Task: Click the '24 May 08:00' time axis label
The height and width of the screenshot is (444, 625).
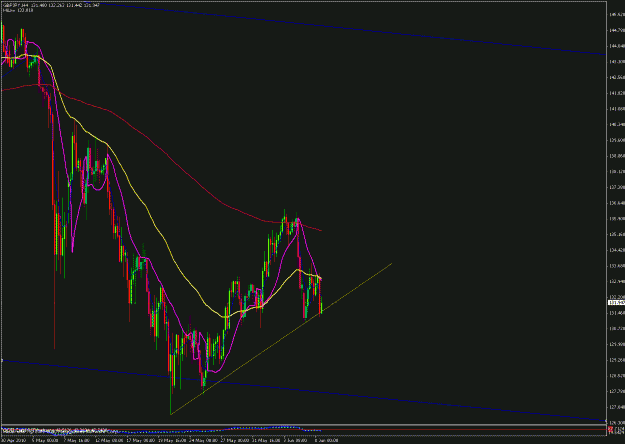Action: point(203,441)
